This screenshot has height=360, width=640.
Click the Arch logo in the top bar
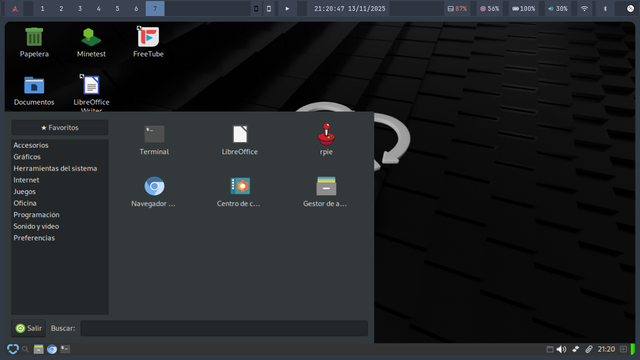(x=15, y=9)
